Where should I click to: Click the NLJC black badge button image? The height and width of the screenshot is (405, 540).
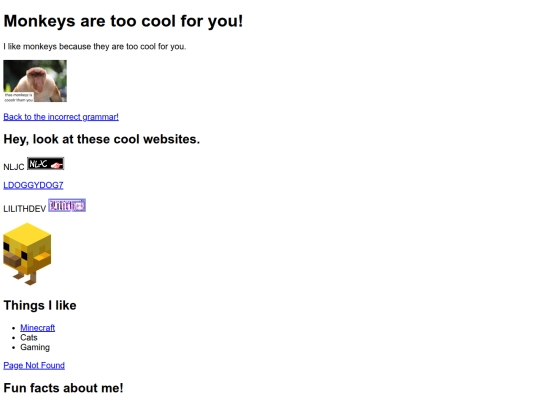coord(45,164)
